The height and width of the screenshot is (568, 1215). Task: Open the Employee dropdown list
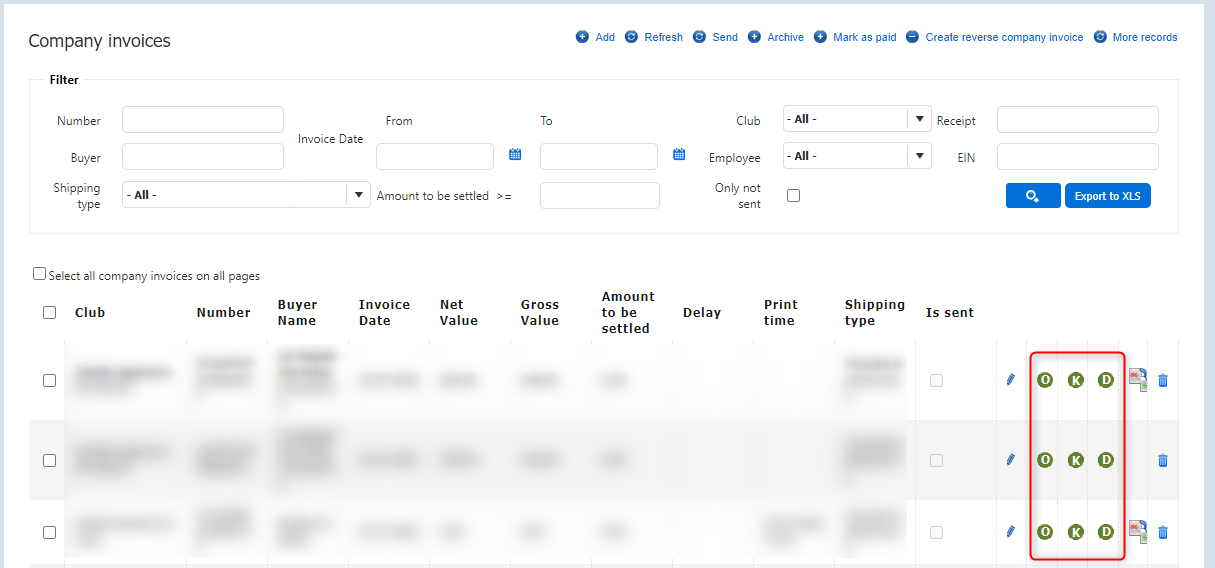point(919,156)
